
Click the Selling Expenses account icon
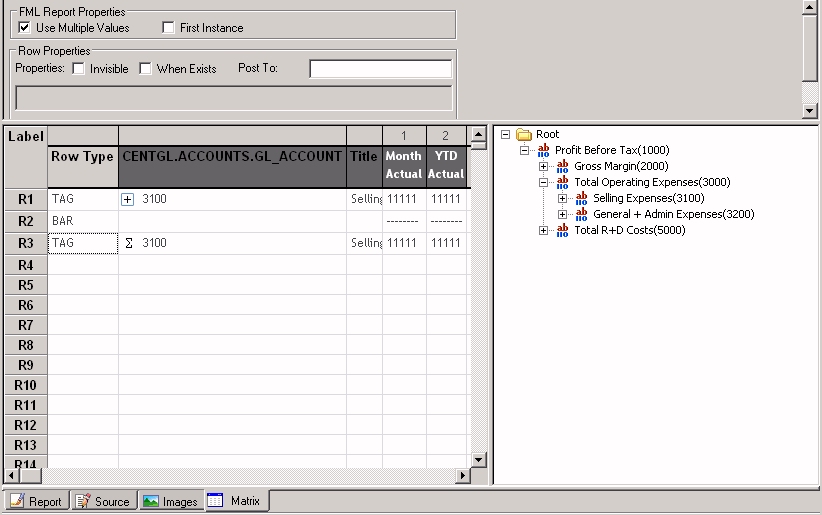point(581,199)
